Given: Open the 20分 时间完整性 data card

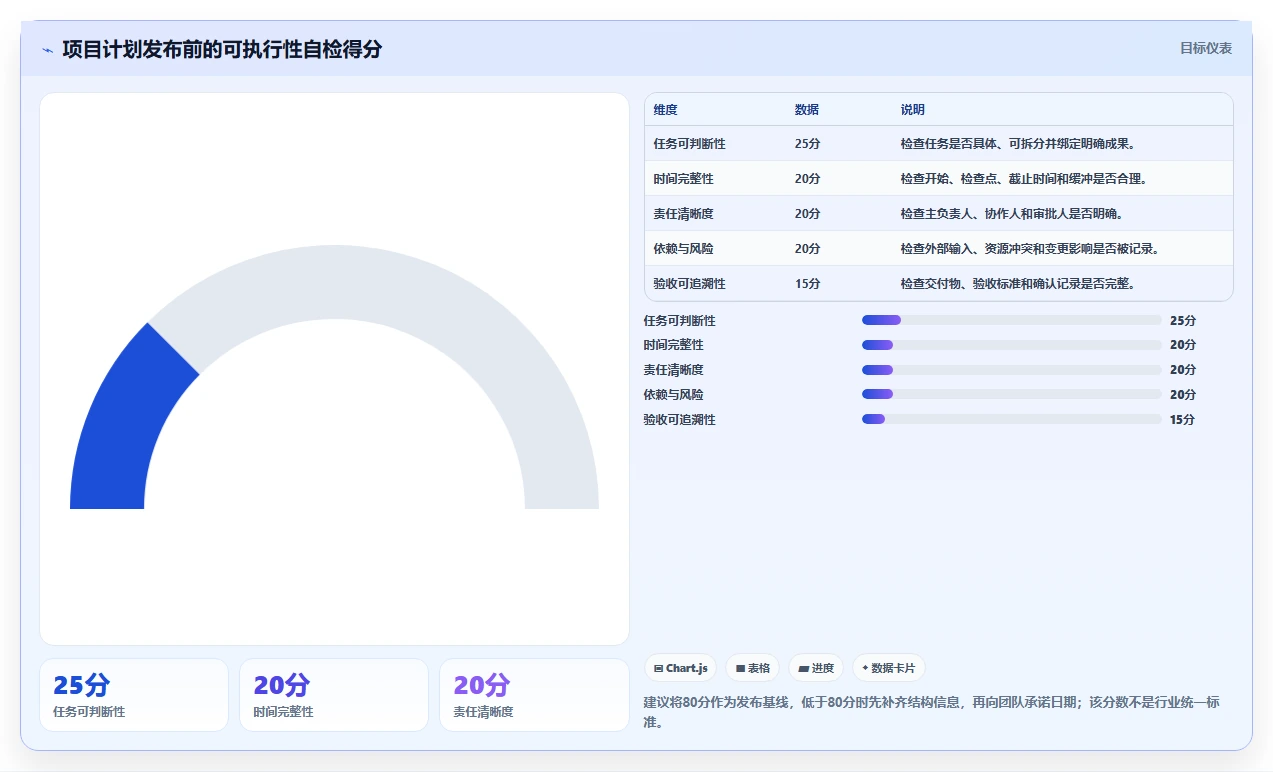Looking at the screenshot, I should [x=334, y=695].
